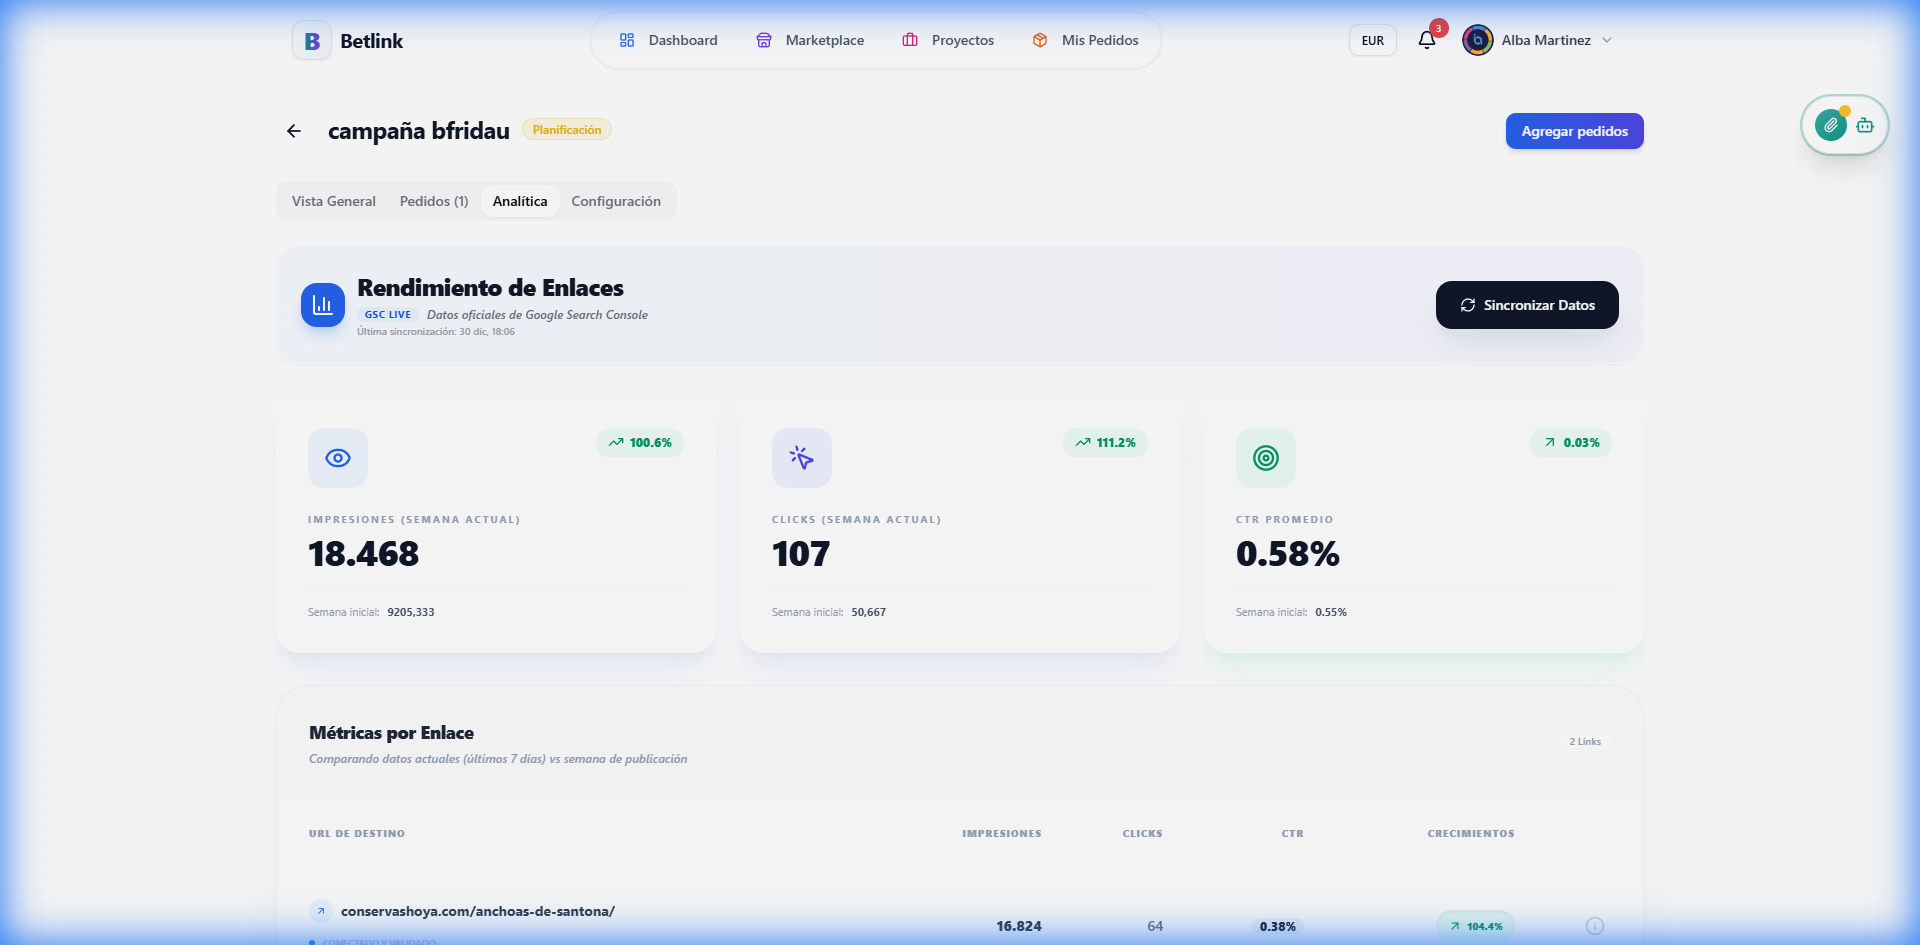Open conservashoya.com/anchoas-de-santona/ link
Viewport: 1920px width, 945px height.
click(x=478, y=911)
